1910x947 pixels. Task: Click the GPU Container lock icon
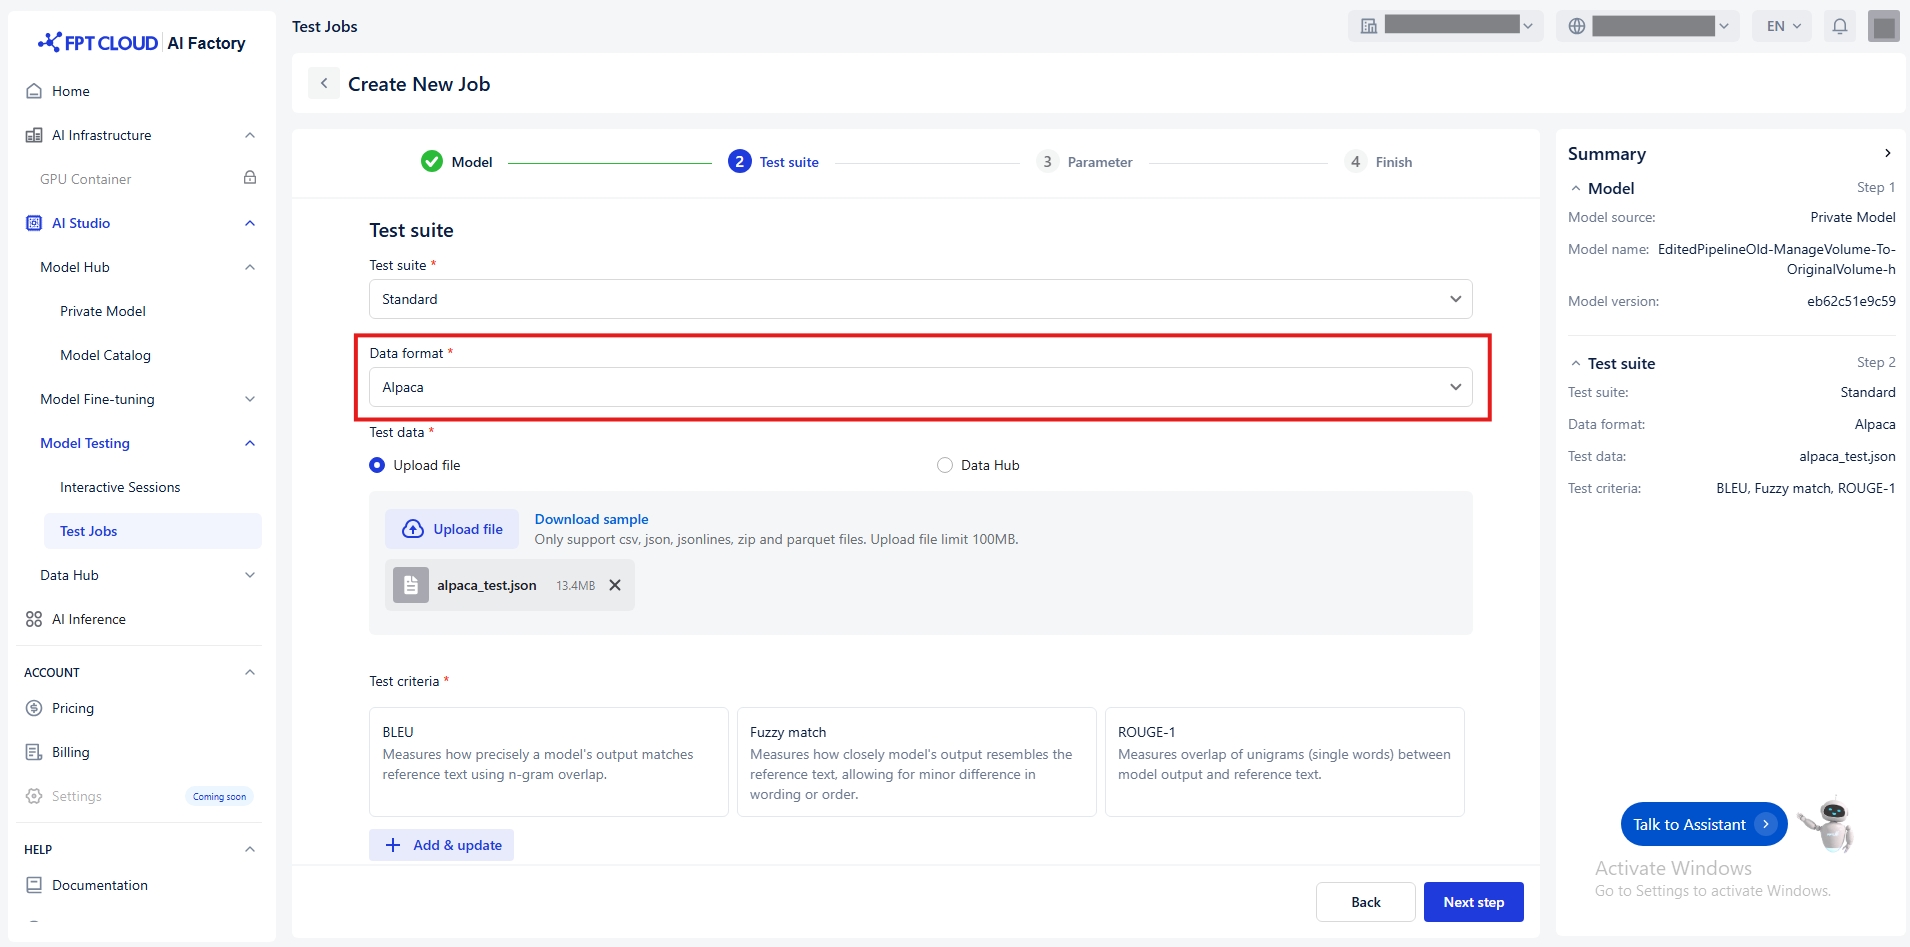[x=250, y=178]
